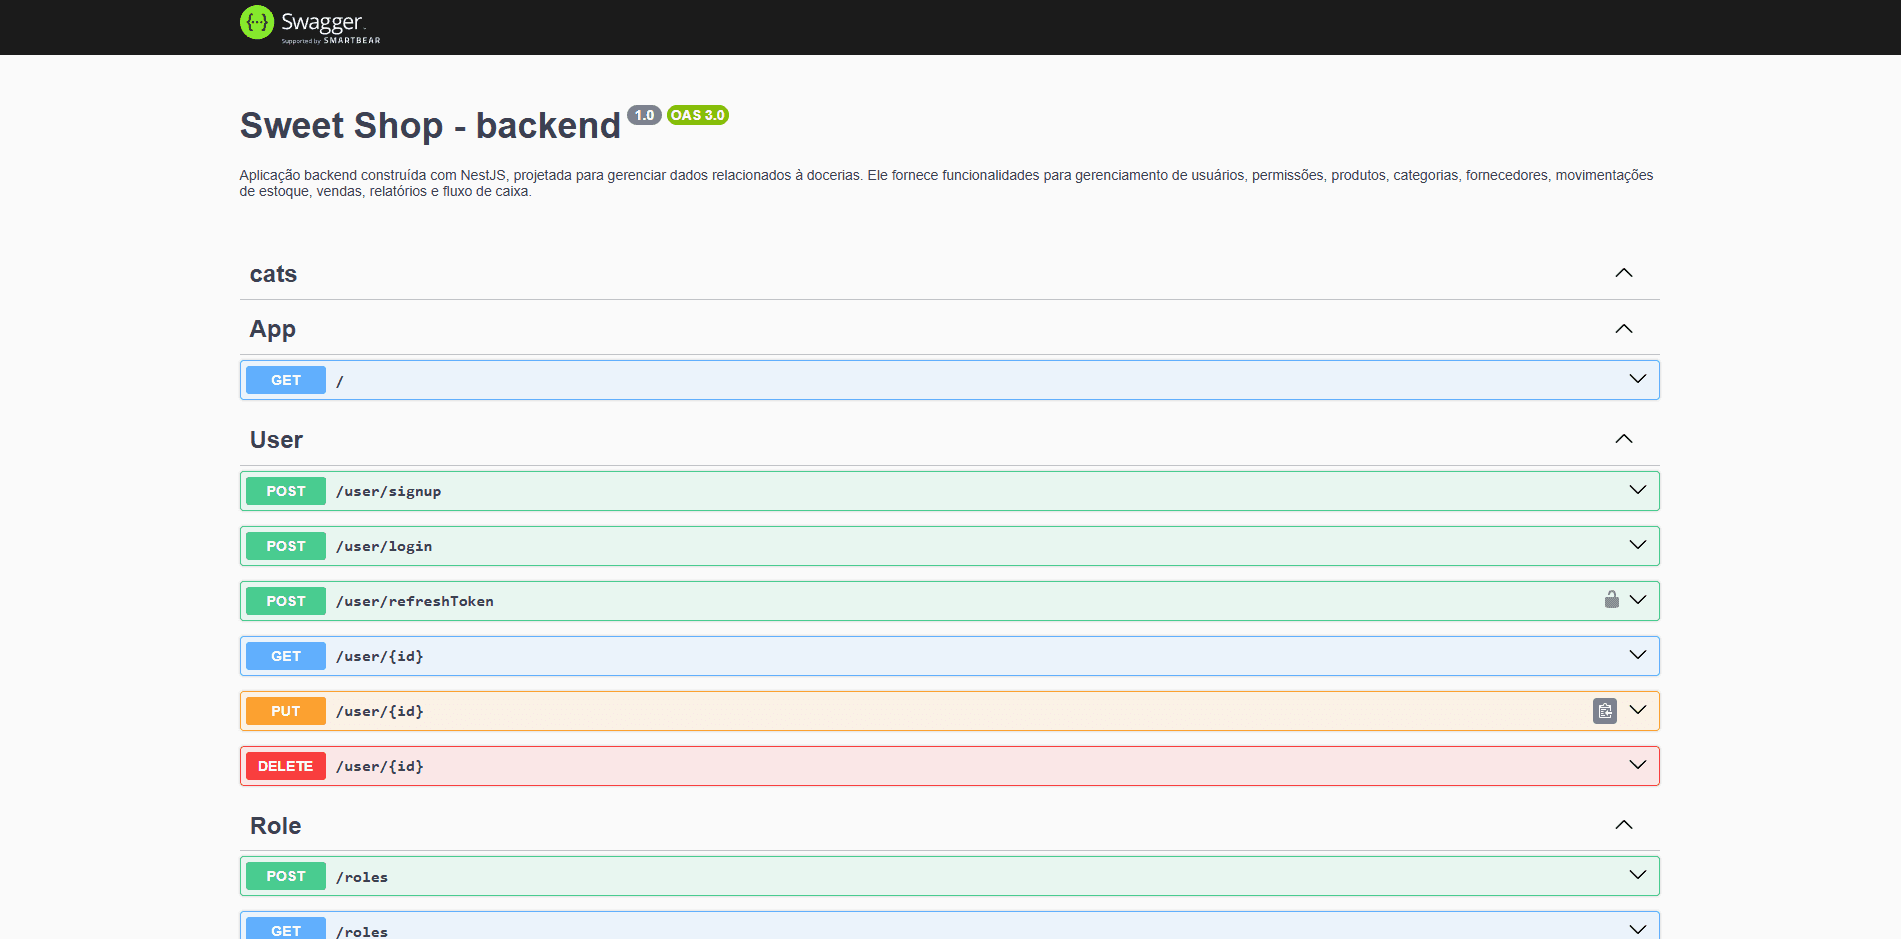Select the GET badge on /user/{id}

coord(285,656)
